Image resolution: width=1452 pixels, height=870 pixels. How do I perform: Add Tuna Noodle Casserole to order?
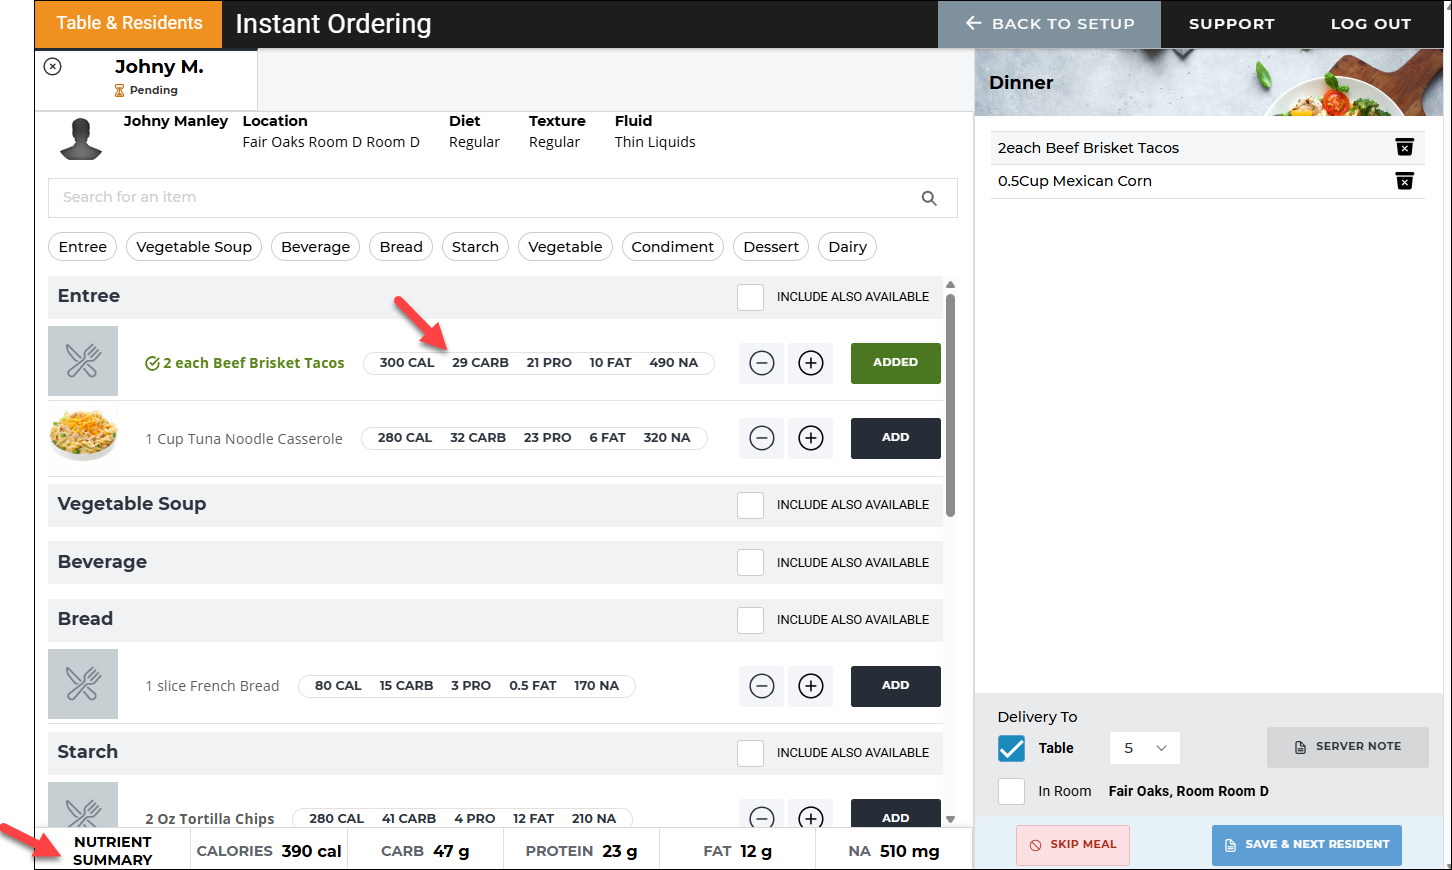point(895,438)
